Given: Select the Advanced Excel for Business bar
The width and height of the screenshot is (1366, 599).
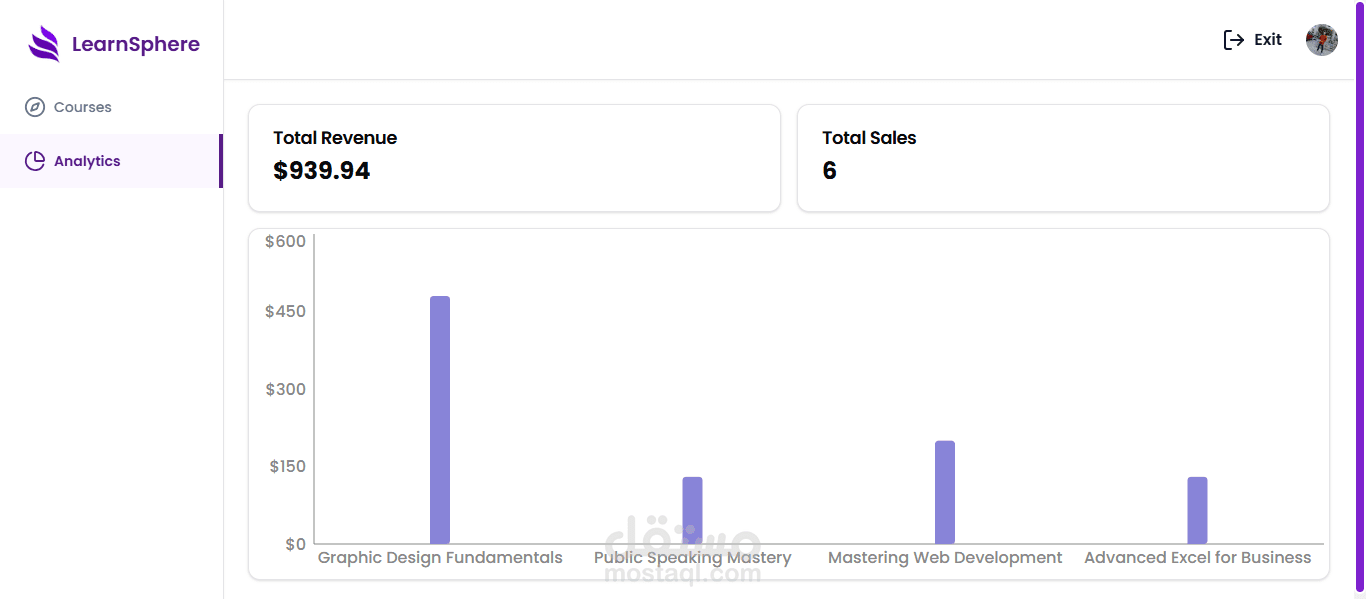Looking at the screenshot, I should [1197, 510].
